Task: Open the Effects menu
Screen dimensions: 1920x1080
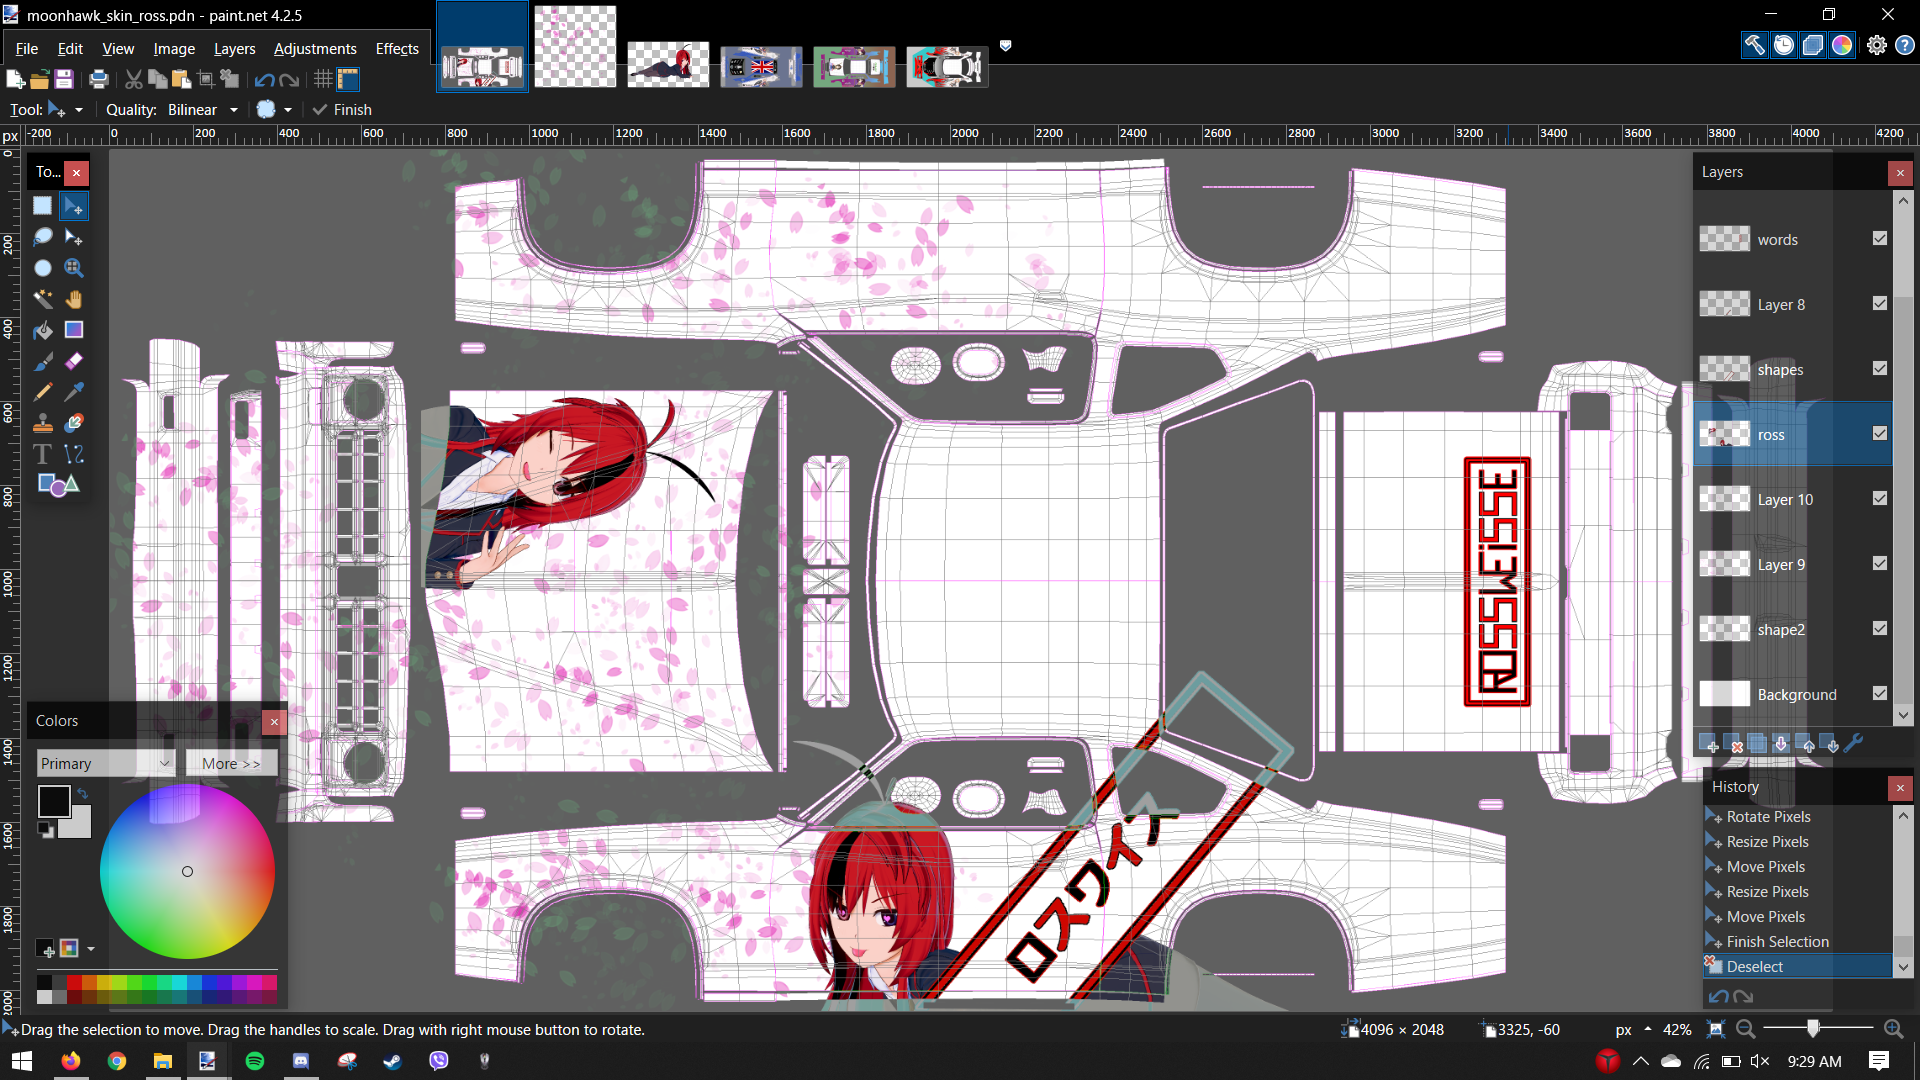Action: point(397,48)
